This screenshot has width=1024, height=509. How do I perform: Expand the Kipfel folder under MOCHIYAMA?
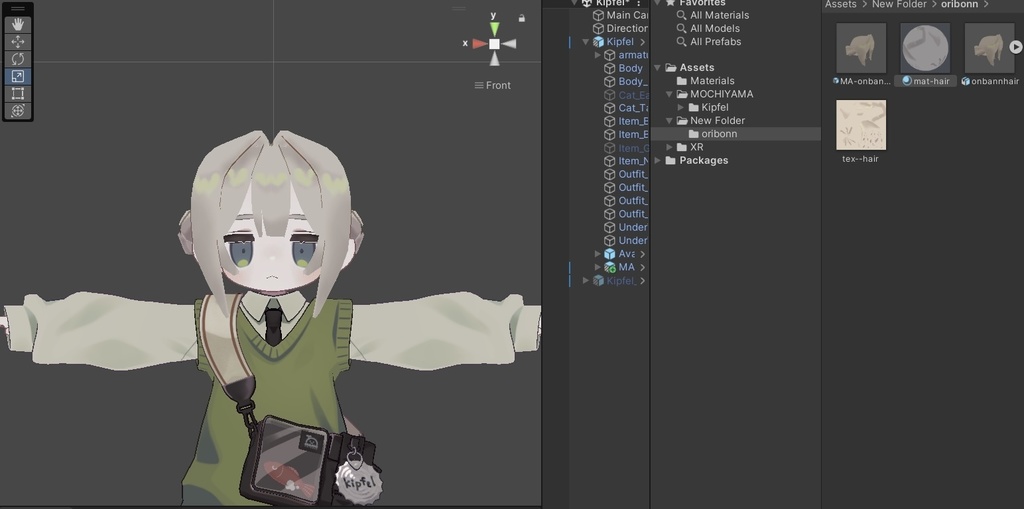[x=681, y=107]
